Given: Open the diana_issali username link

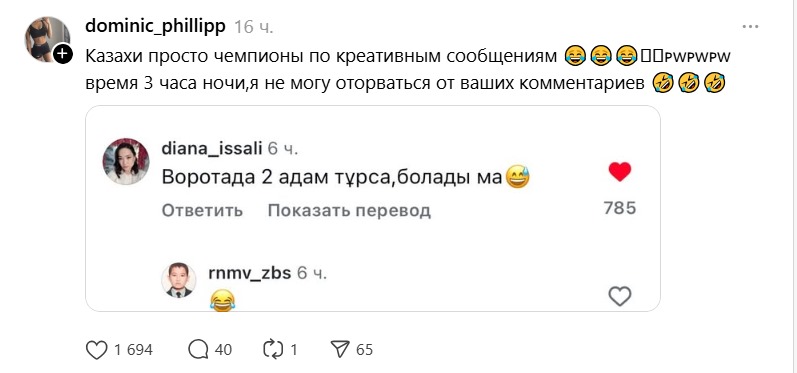Looking at the screenshot, I should pos(212,149).
